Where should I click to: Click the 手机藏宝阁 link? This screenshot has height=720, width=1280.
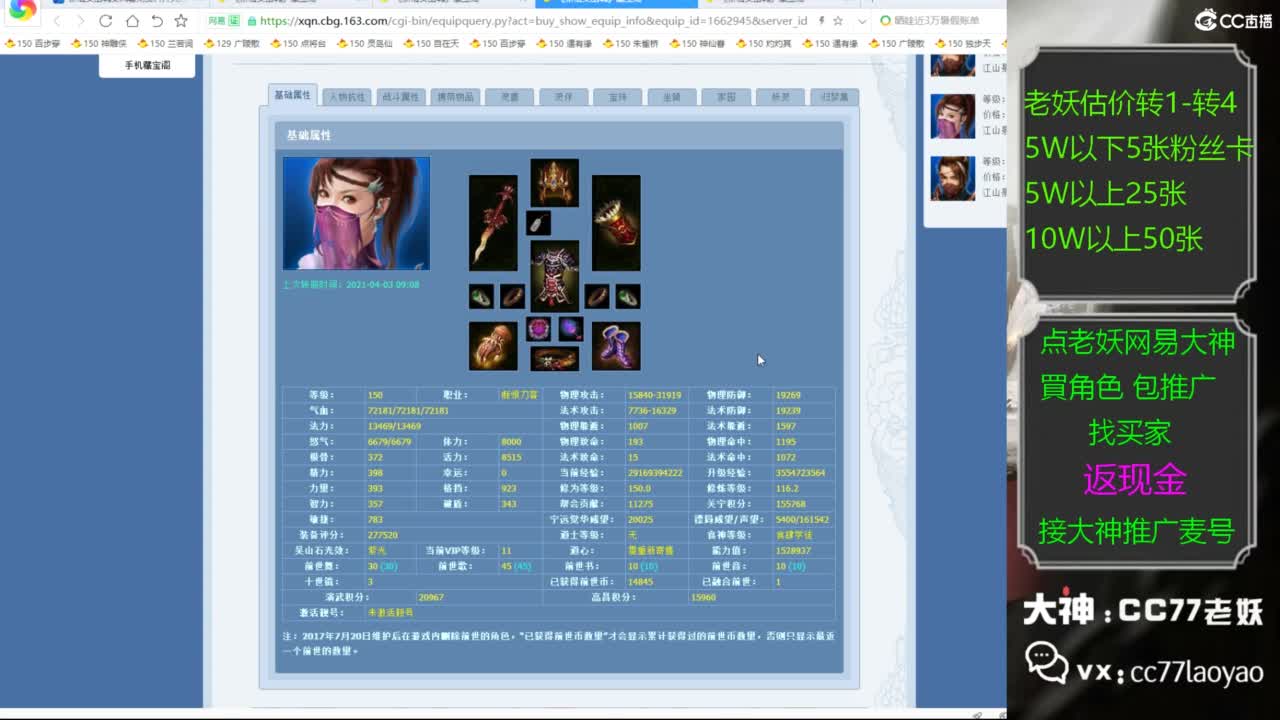(x=147, y=65)
